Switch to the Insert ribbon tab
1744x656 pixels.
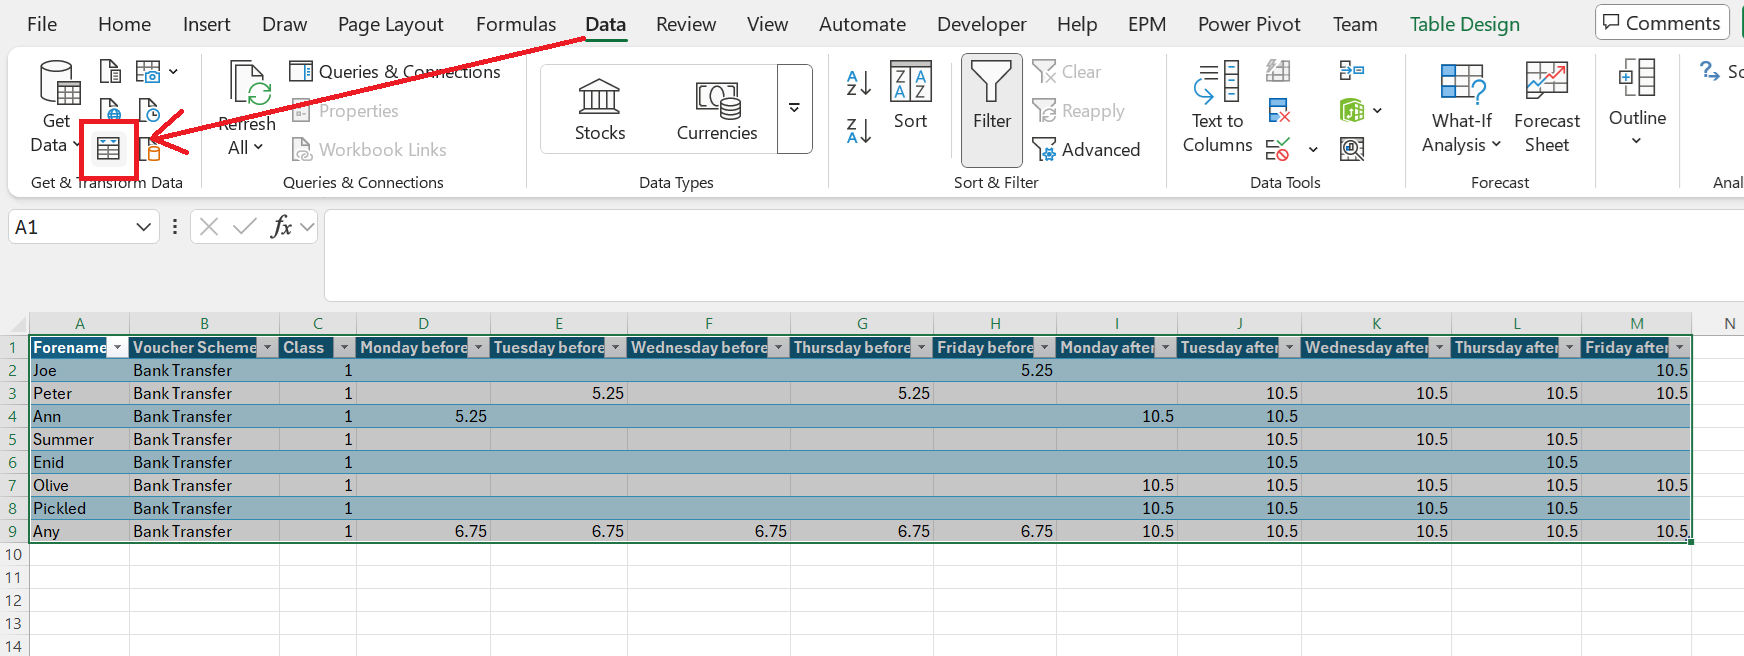[x=206, y=24]
